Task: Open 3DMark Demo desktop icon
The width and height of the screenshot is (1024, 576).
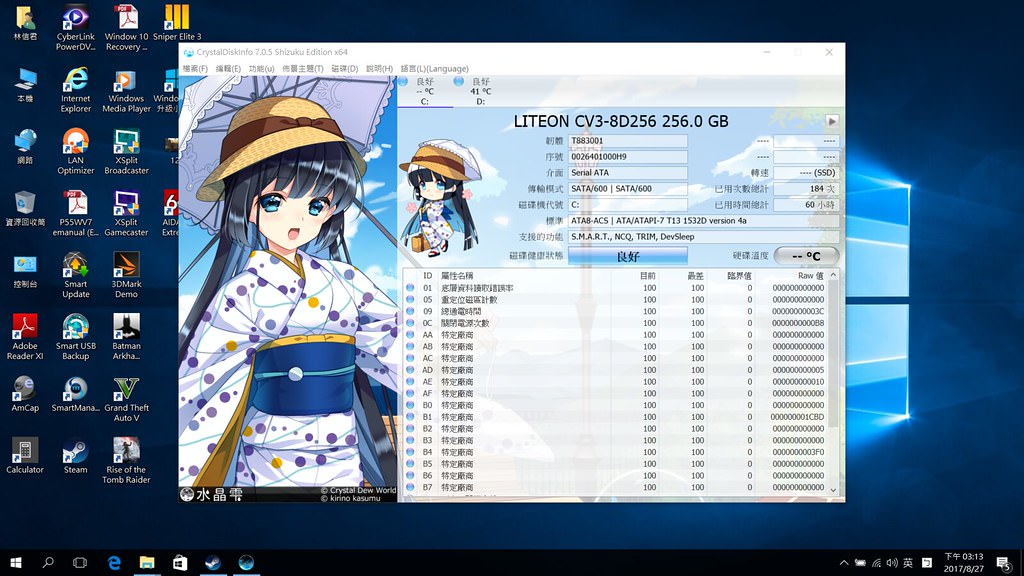Action: coord(126,276)
